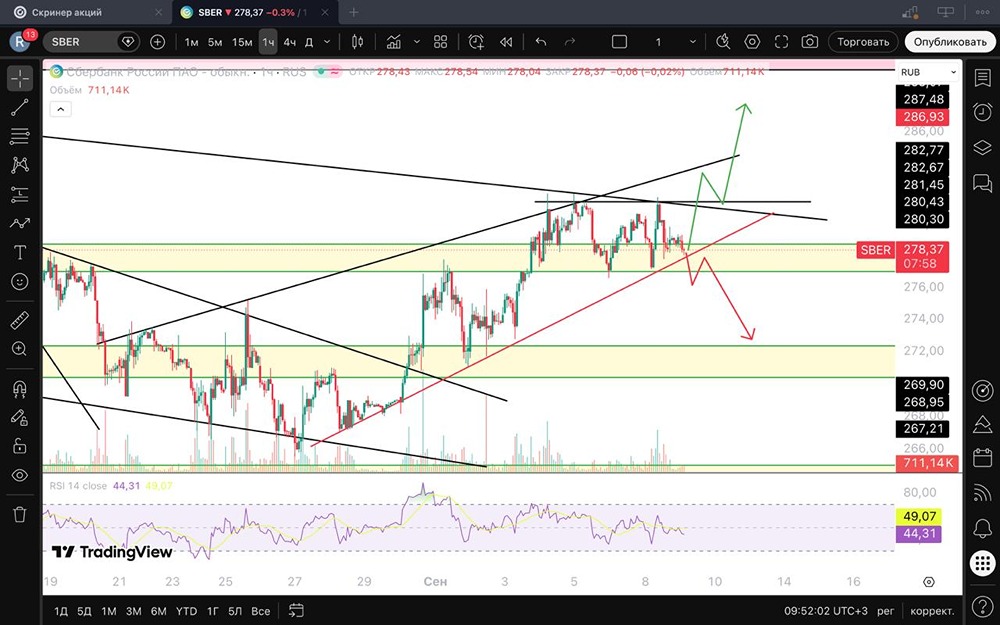The width and height of the screenshot is (1000, 625).
Task: Open quick search magnifier icon
Action: (723, 42)
